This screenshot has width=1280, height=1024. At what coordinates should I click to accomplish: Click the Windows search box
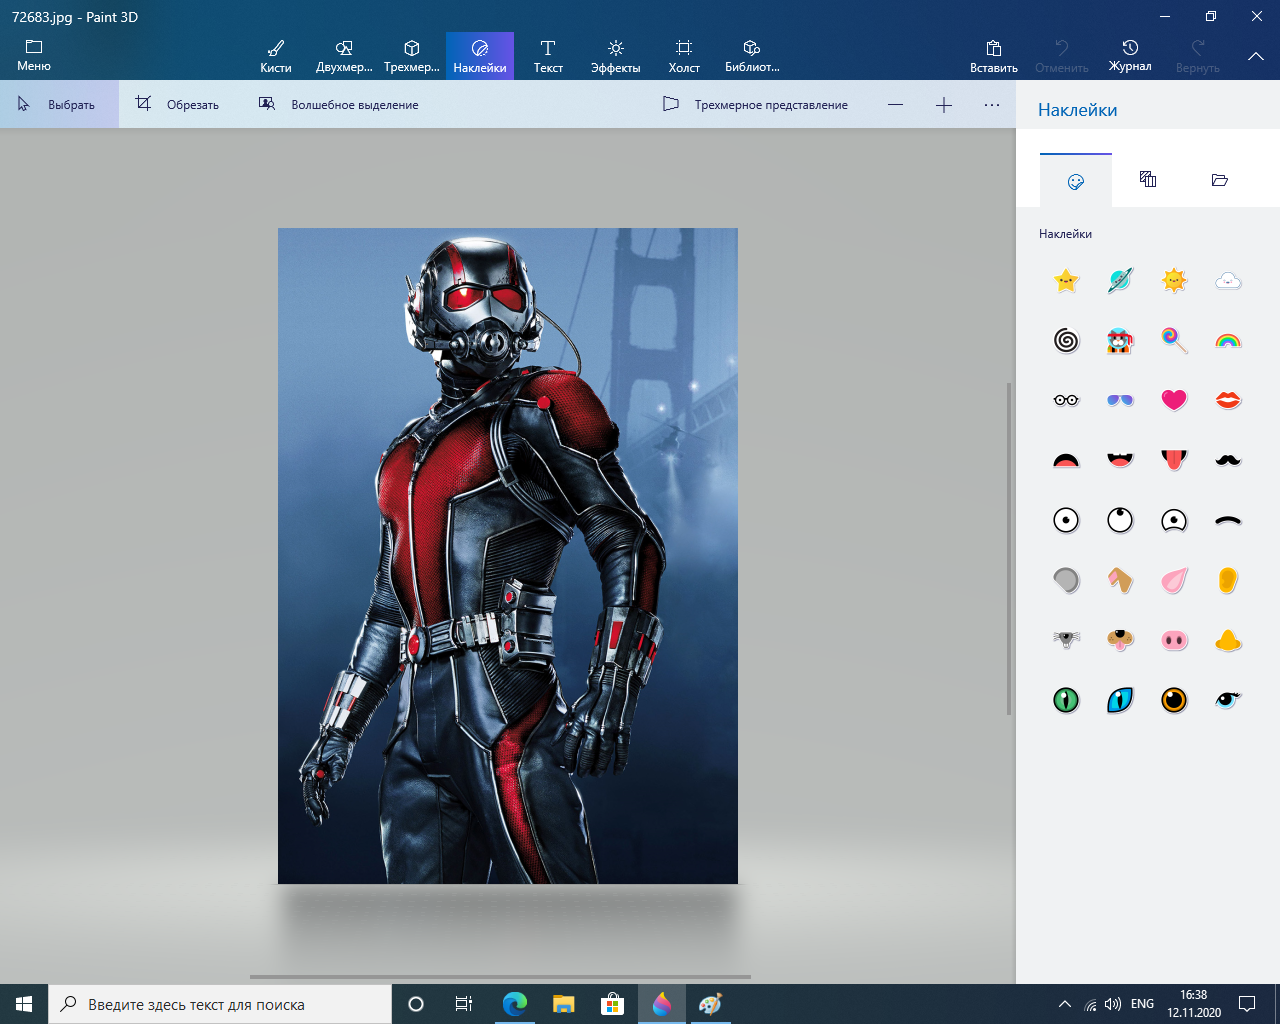[x=220, y=1004]
